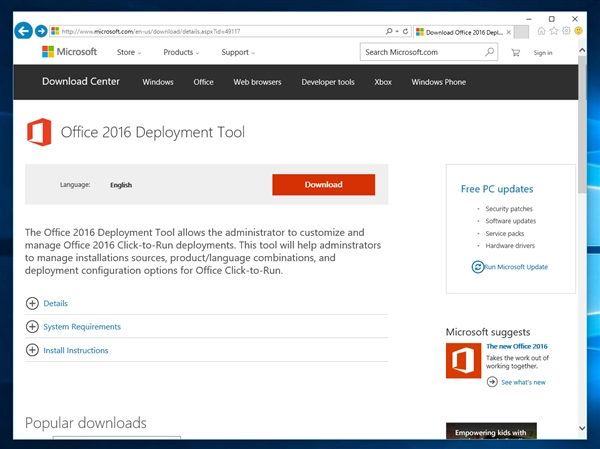The image size is (600, 449).
Task: Open Download Center home link
Action: point(81,81)
